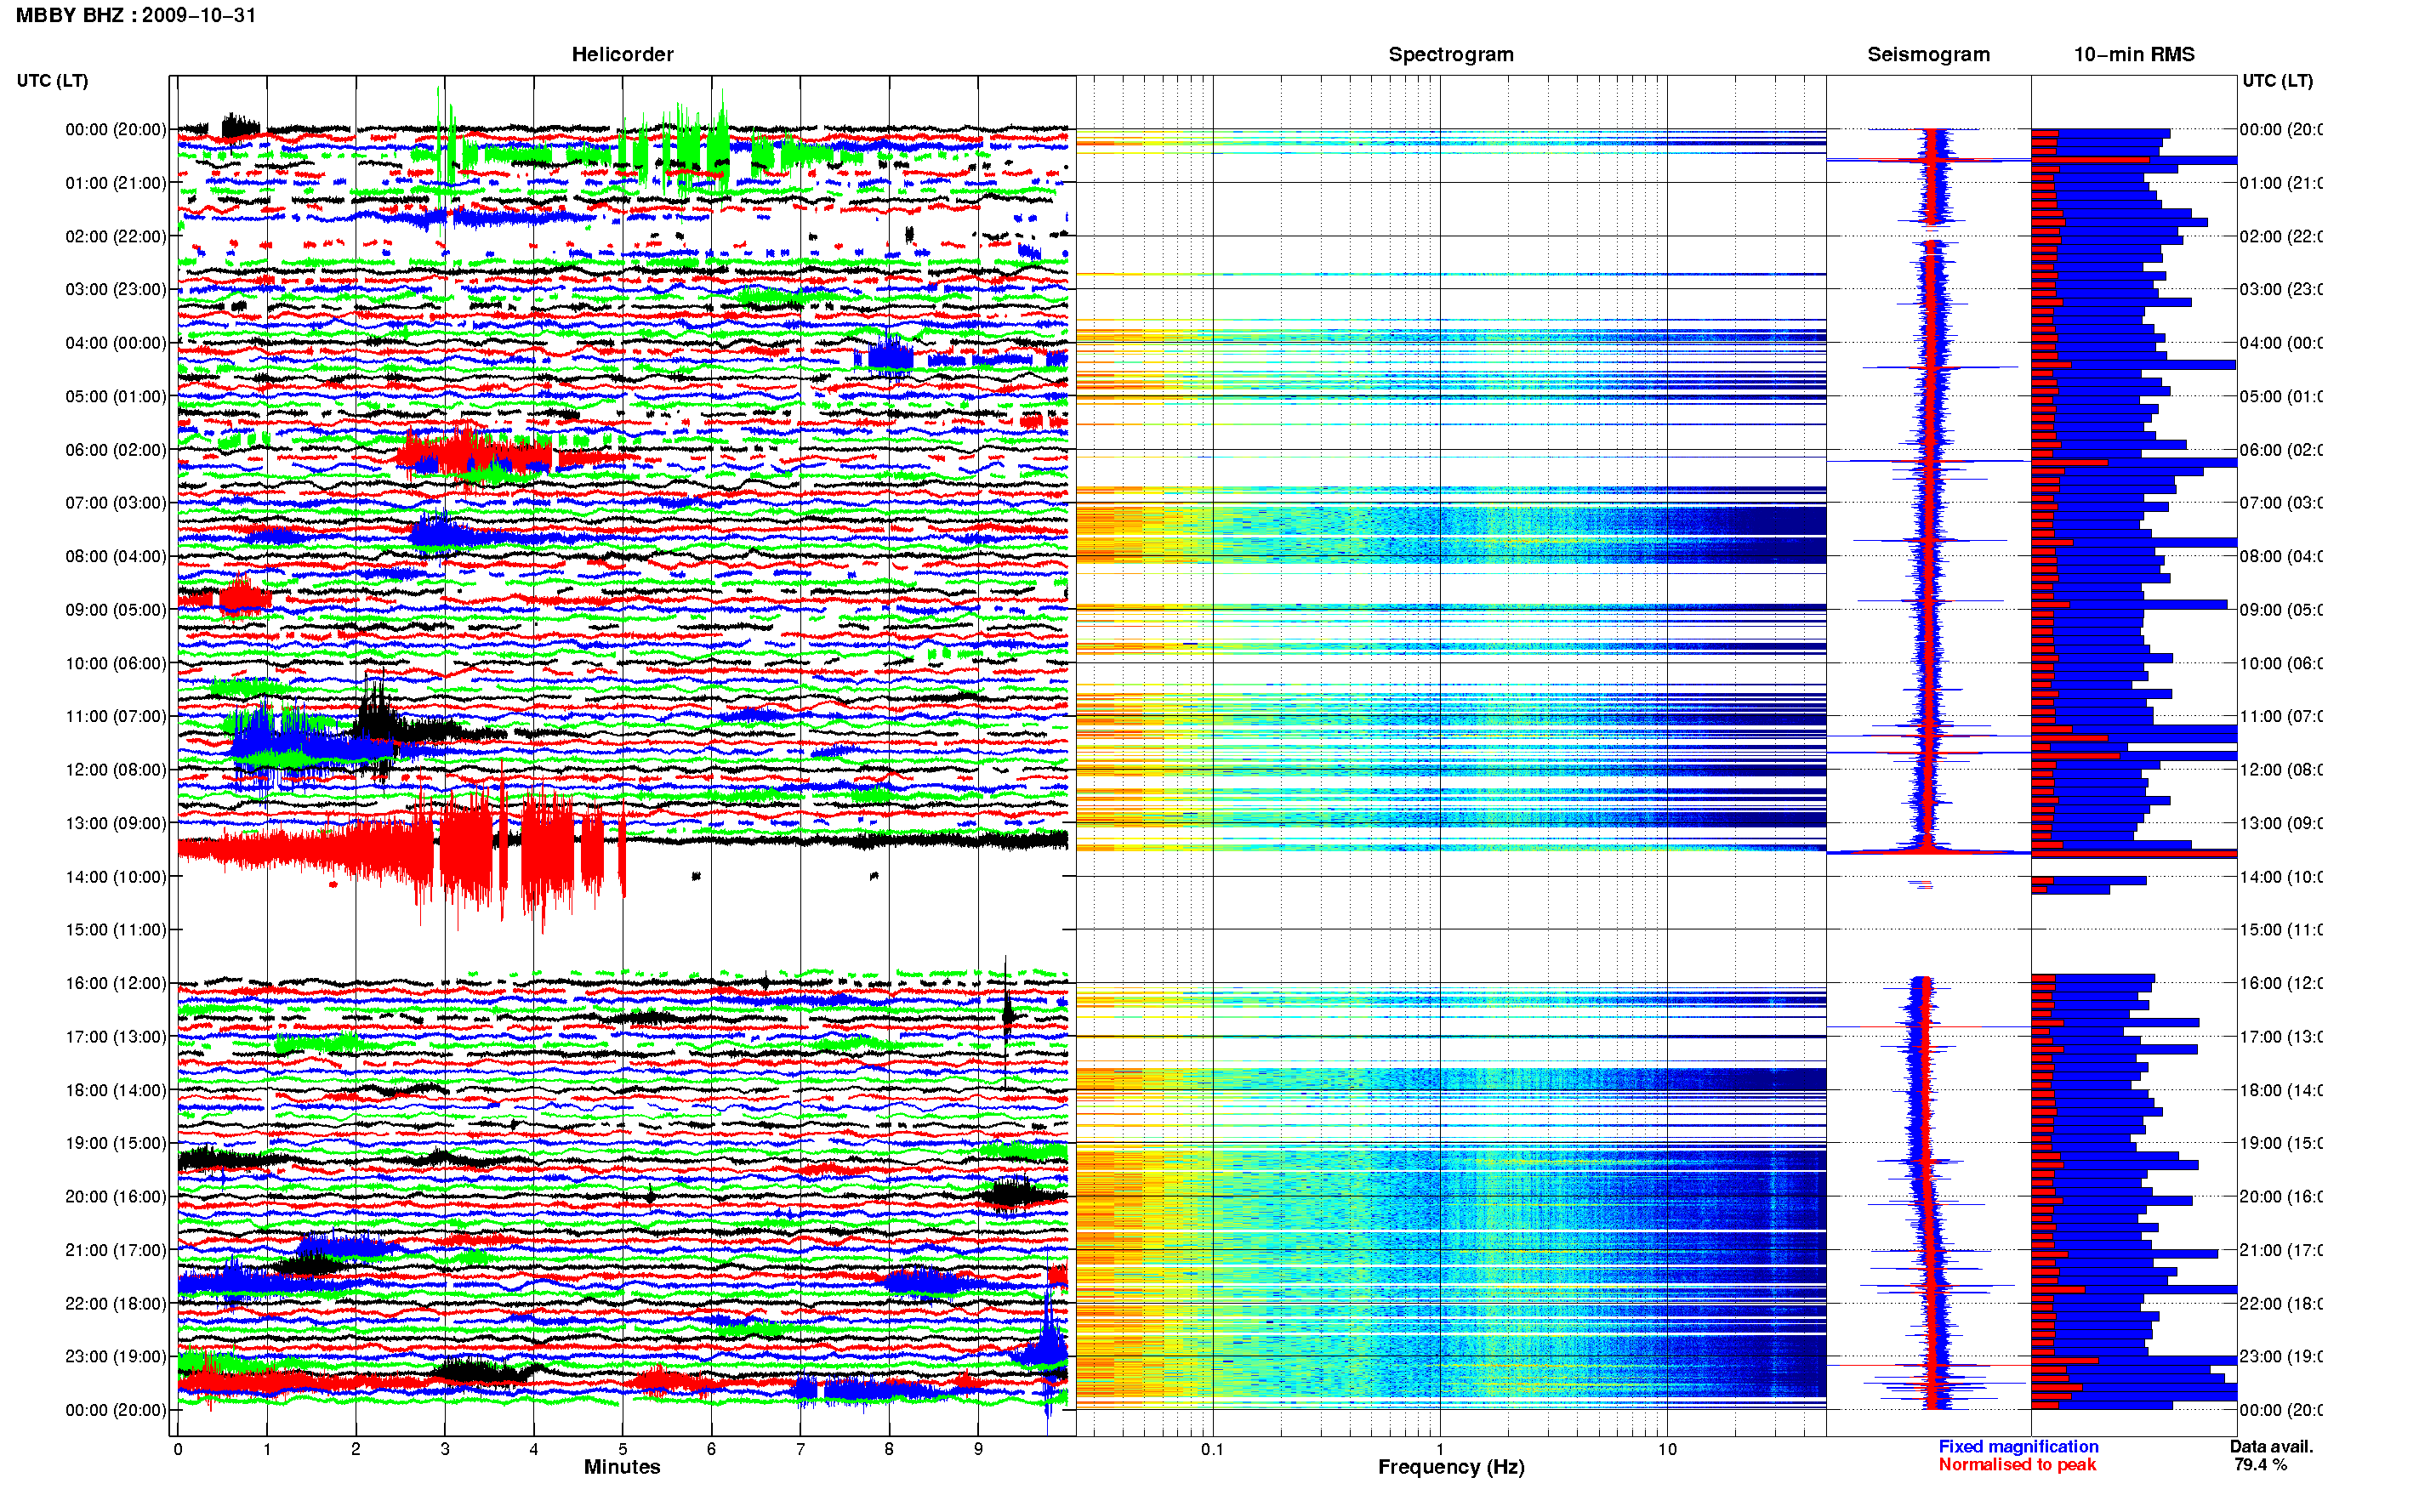Select the Seismogram panel heading
Screen dimensions: 2419x1512
(x=1929, y=54)
